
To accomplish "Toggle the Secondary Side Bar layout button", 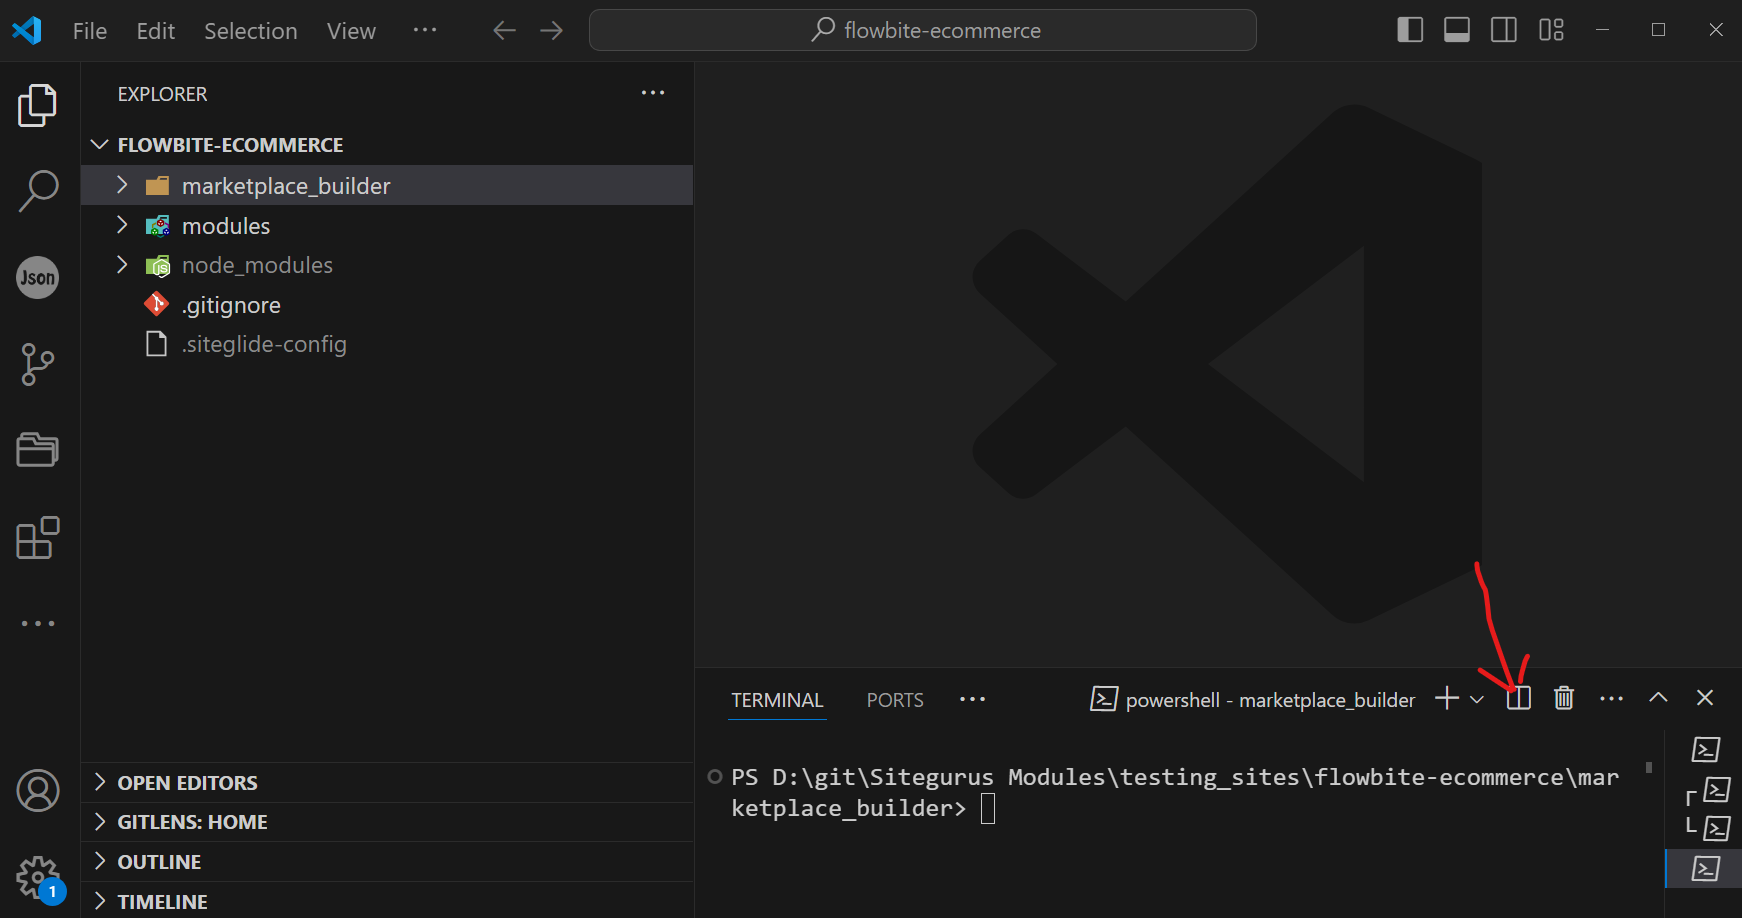I will [1503, 30].
